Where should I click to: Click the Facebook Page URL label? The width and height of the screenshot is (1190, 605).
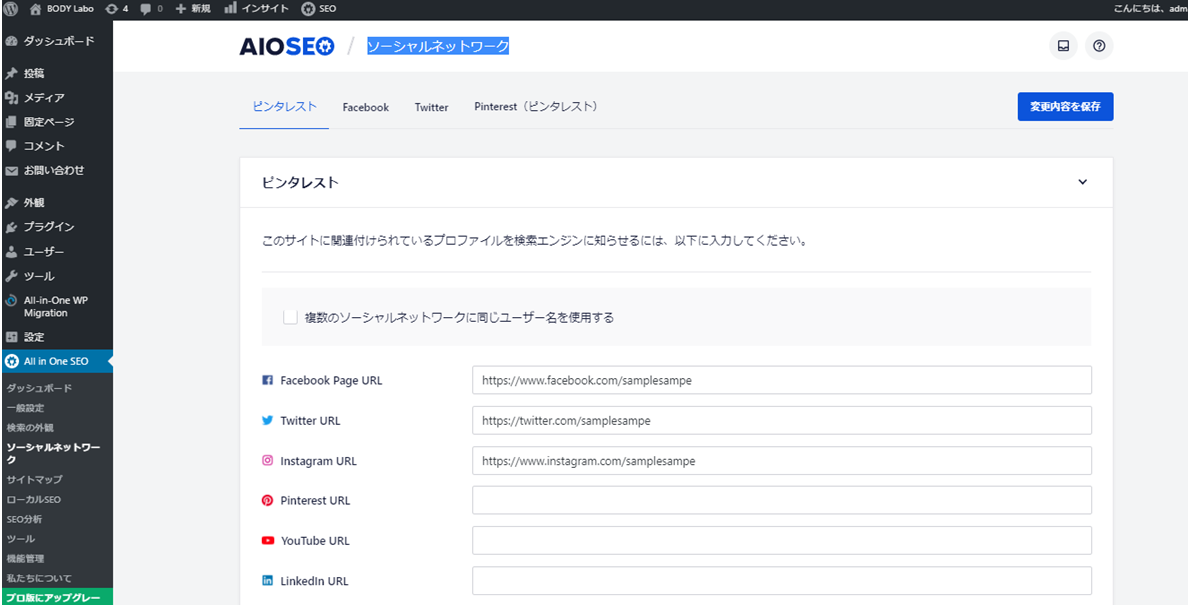point(331,380)
